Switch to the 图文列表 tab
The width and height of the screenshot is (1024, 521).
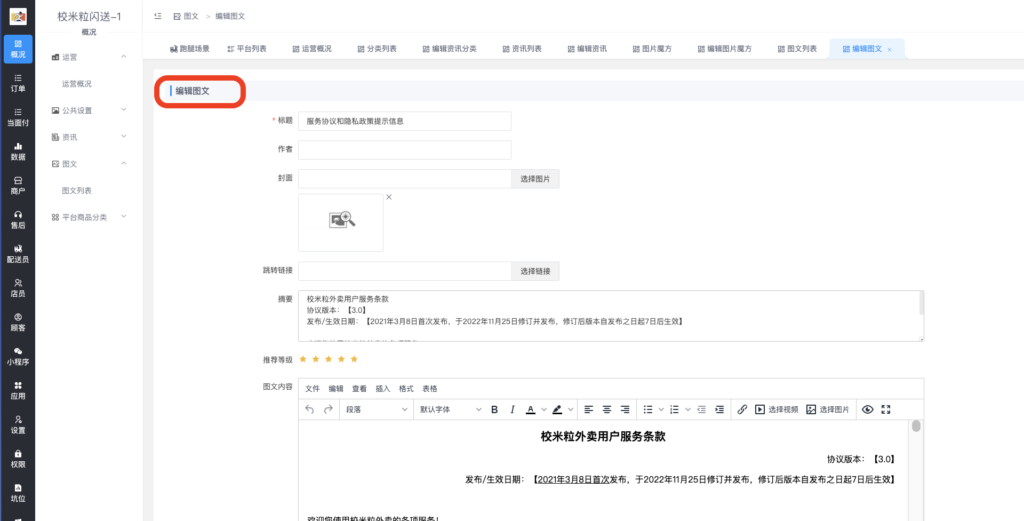point(797,49)
